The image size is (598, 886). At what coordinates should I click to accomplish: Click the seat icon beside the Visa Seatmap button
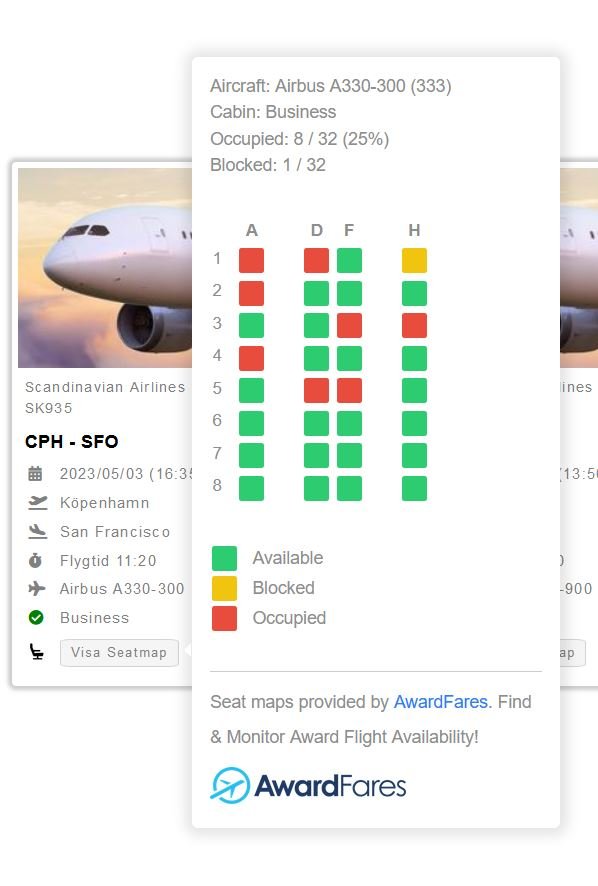[x=36, y=652]
